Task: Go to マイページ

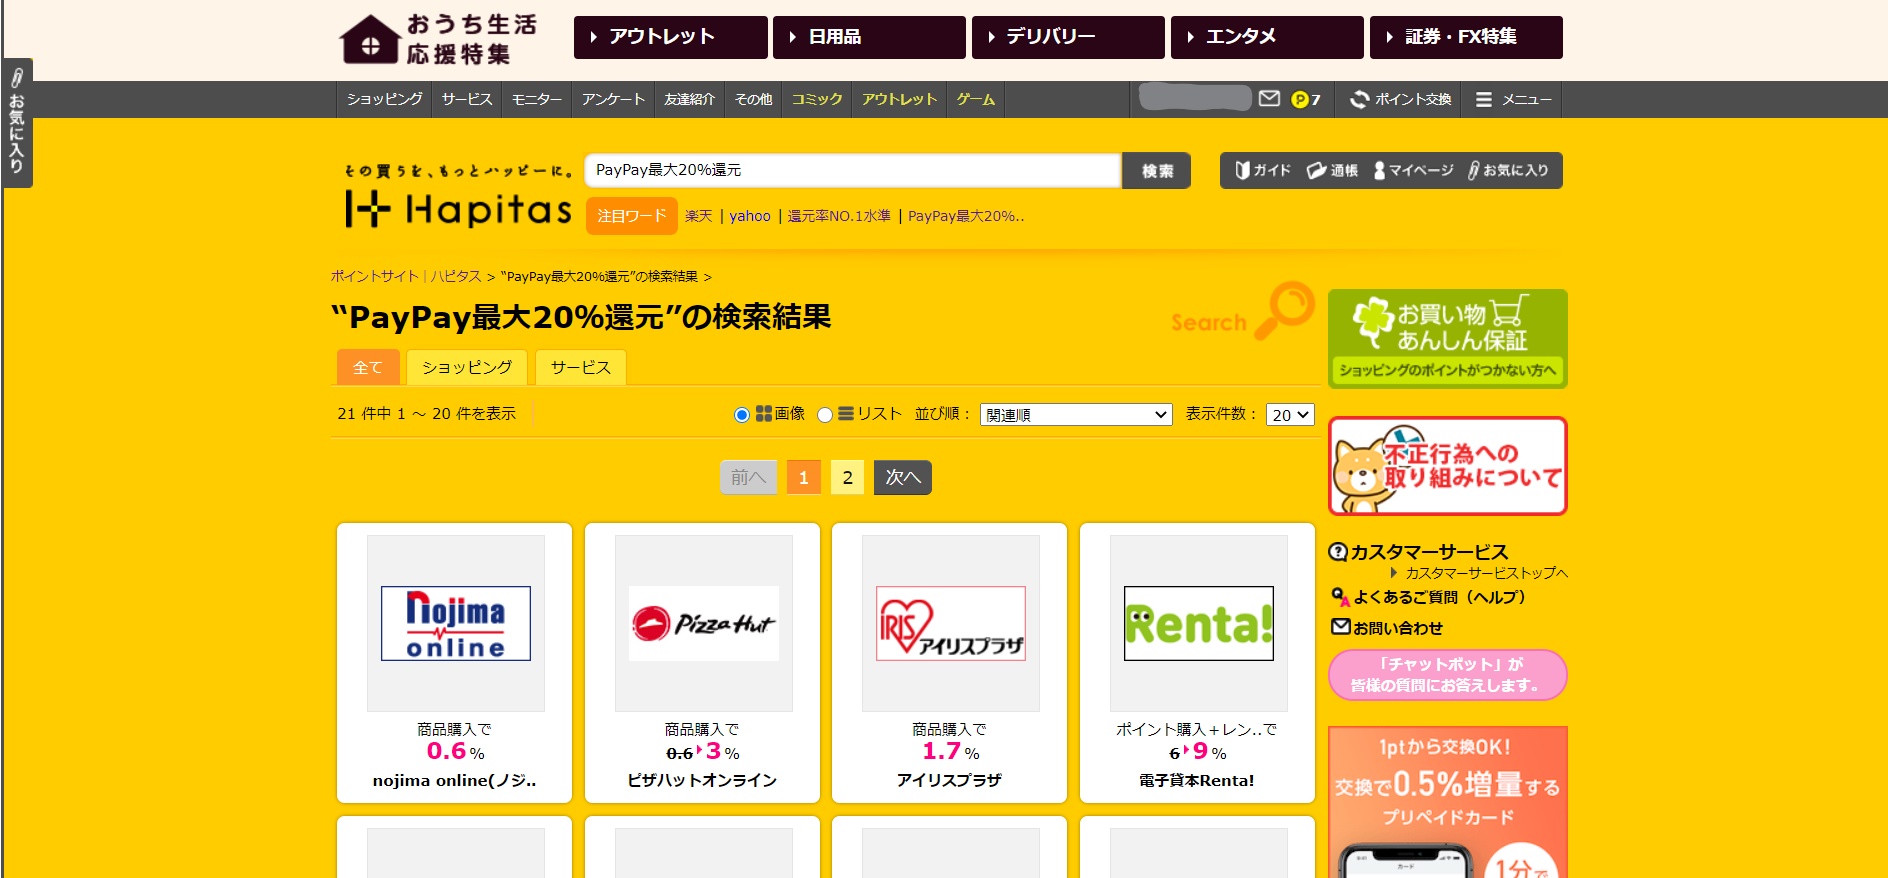Action: point(1413,170)
